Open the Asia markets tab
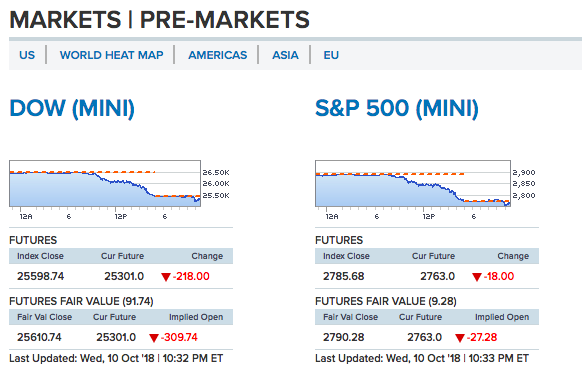 click(x=285, y=55)
